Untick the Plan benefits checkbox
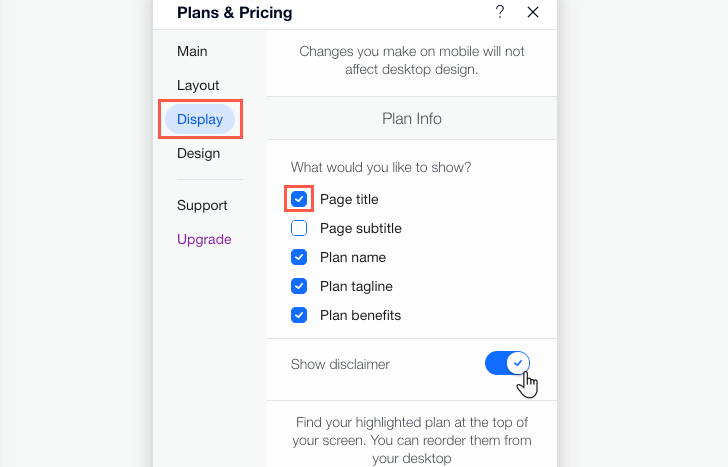Viewport: 728px width, 467px height. click(x=299, y=315)
